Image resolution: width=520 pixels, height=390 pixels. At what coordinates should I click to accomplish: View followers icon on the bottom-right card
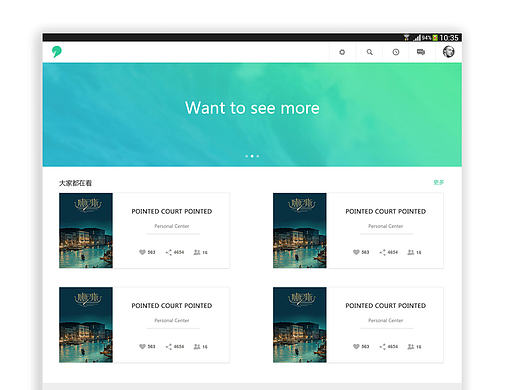point(411,347)
